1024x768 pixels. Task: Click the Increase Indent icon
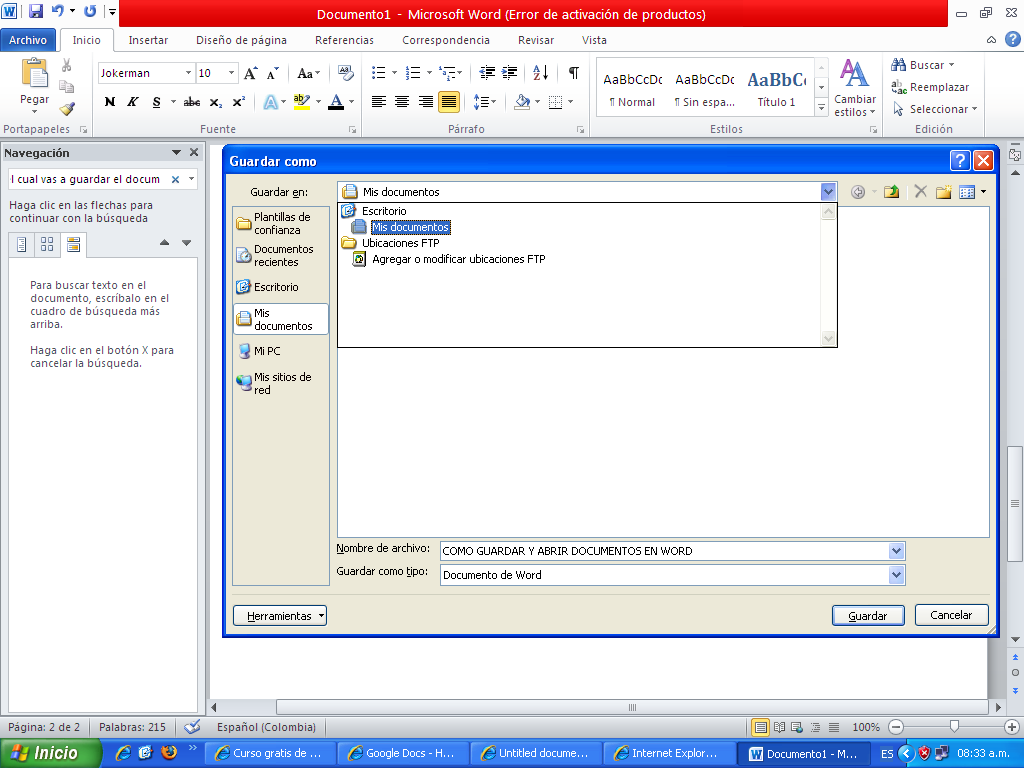pos(509,72)
